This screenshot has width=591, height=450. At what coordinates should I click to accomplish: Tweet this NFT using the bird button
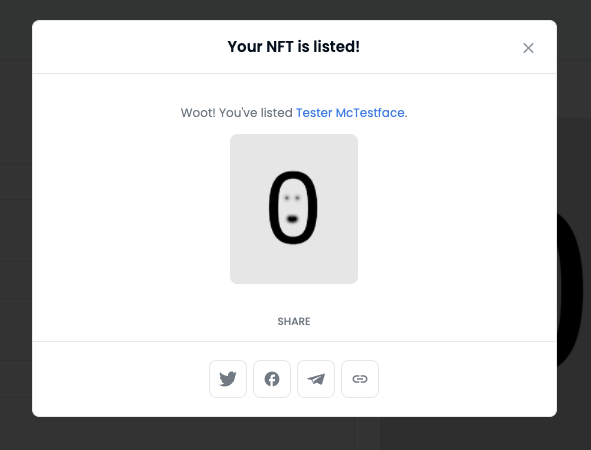pyautogui.click(x=228, y=379)
